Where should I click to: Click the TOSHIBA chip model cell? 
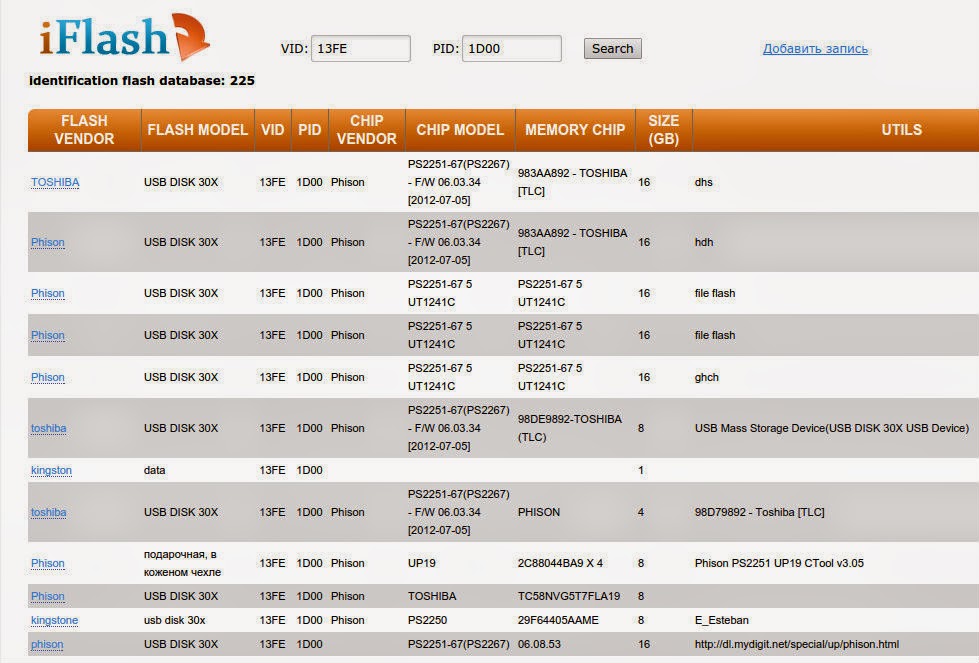click(431, 596)
